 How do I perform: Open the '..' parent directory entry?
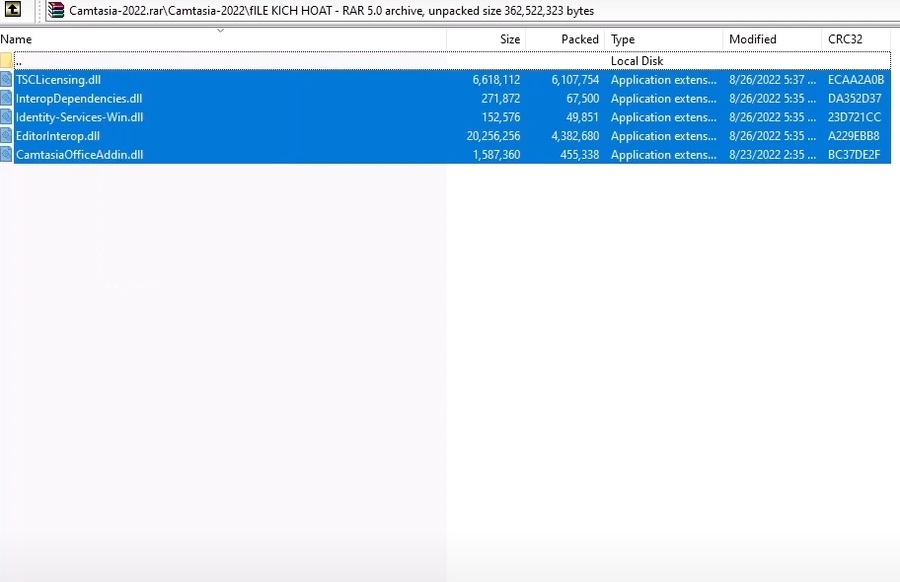pyautogui.click(x=20, y=60)
